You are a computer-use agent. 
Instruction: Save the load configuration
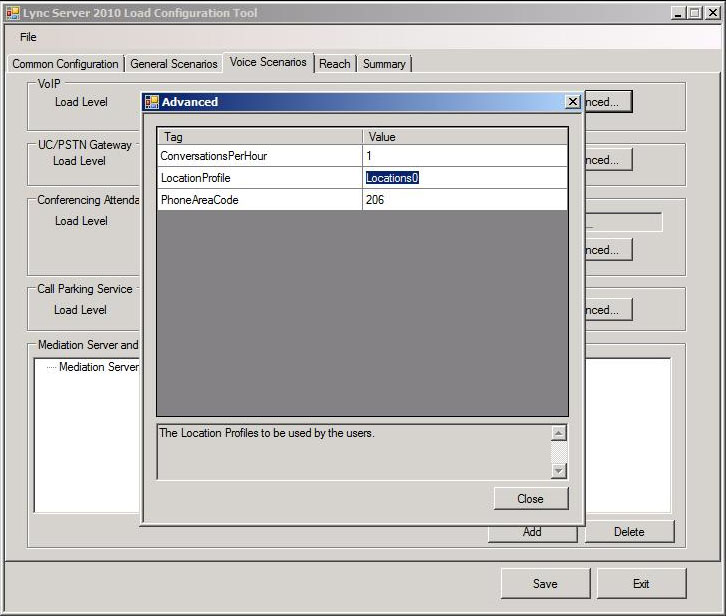(x=545, y=584)
